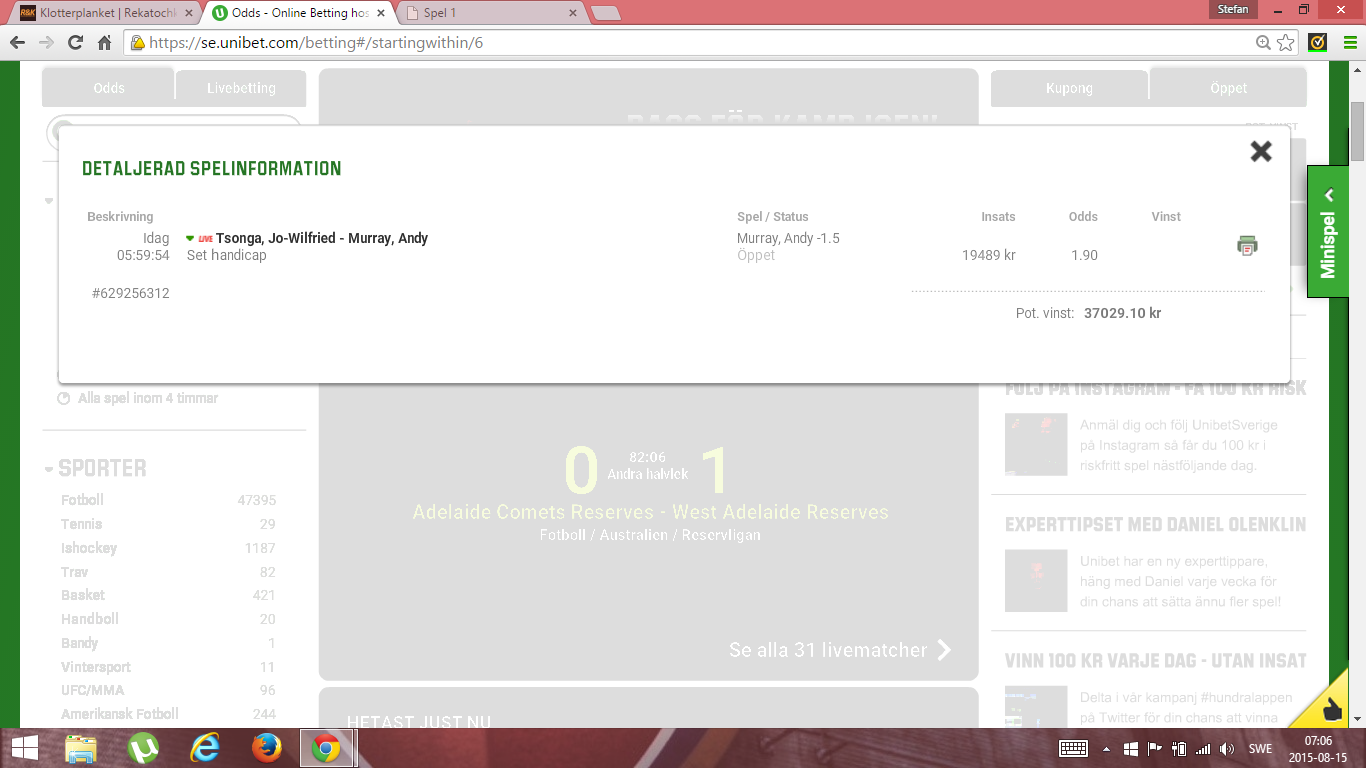Open Fotboll in the sports list
The image size is (1366, 768).
pyautogui.click(x=82, y=500)
